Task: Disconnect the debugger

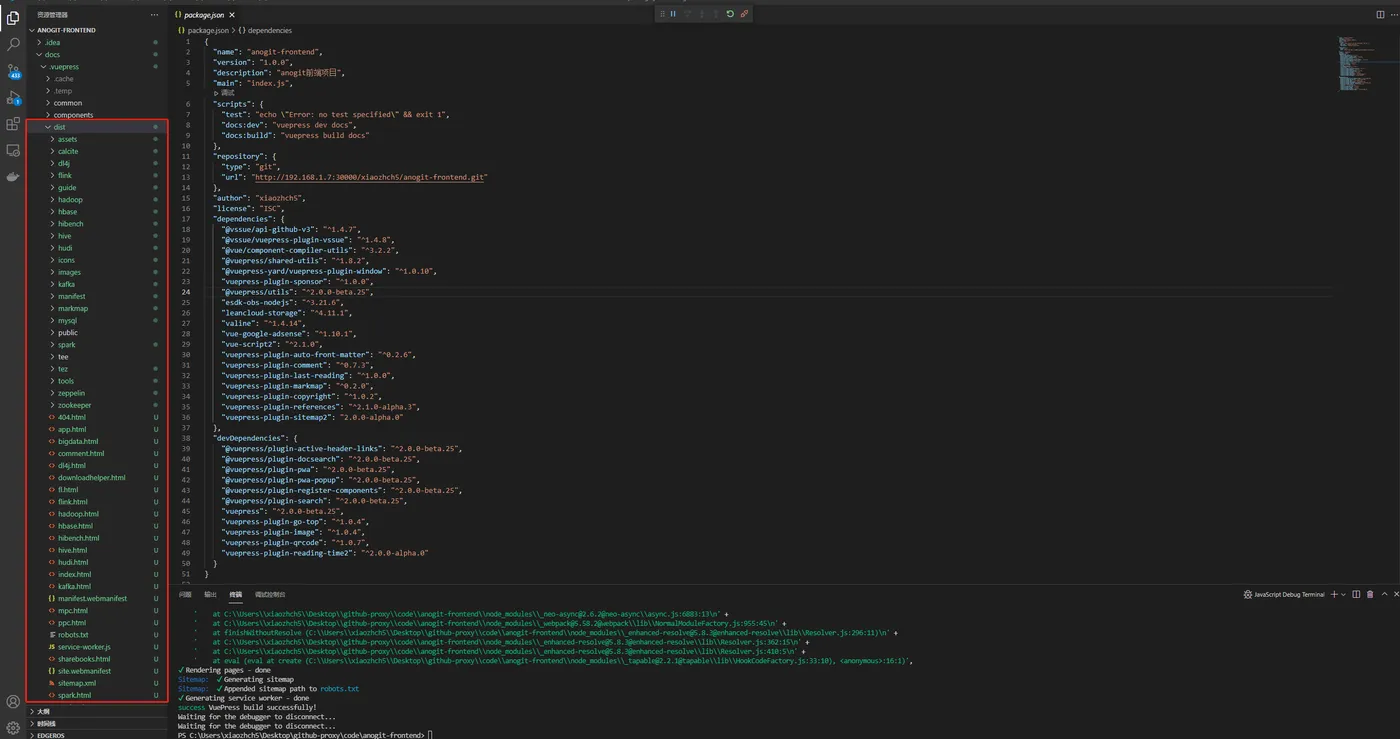Action: pyautogui.click(x=744, y=14)
